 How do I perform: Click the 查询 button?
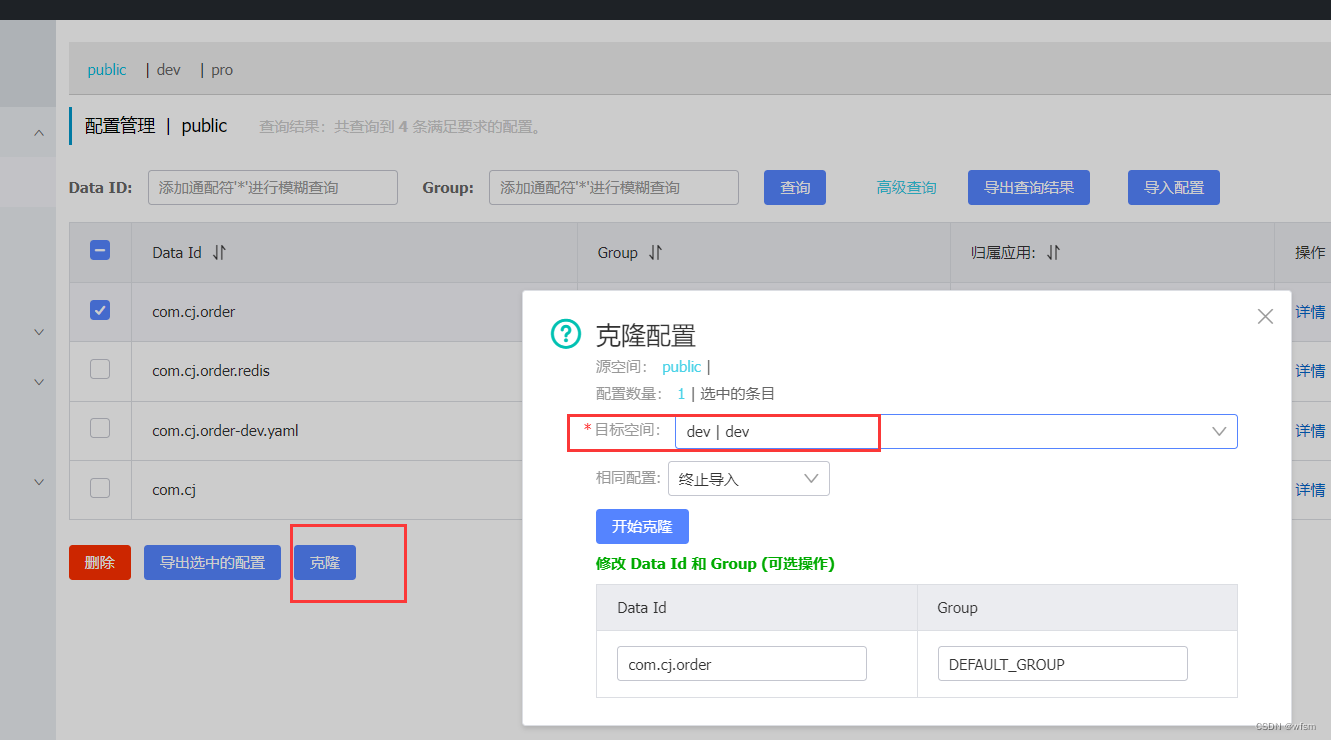coord(795,187)
